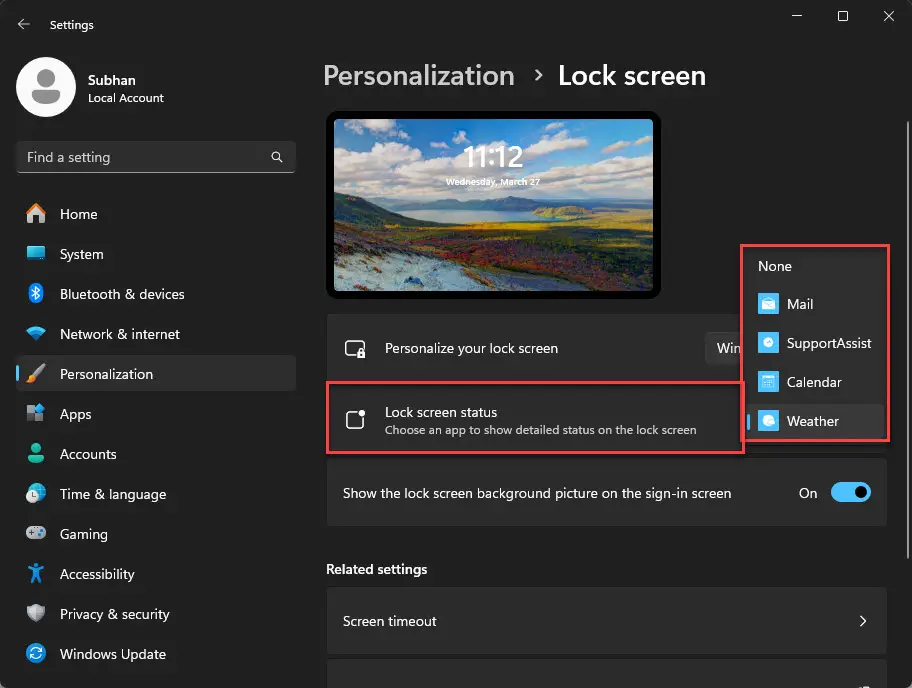Click the Privacy & security shield icon

coord(36,613)
